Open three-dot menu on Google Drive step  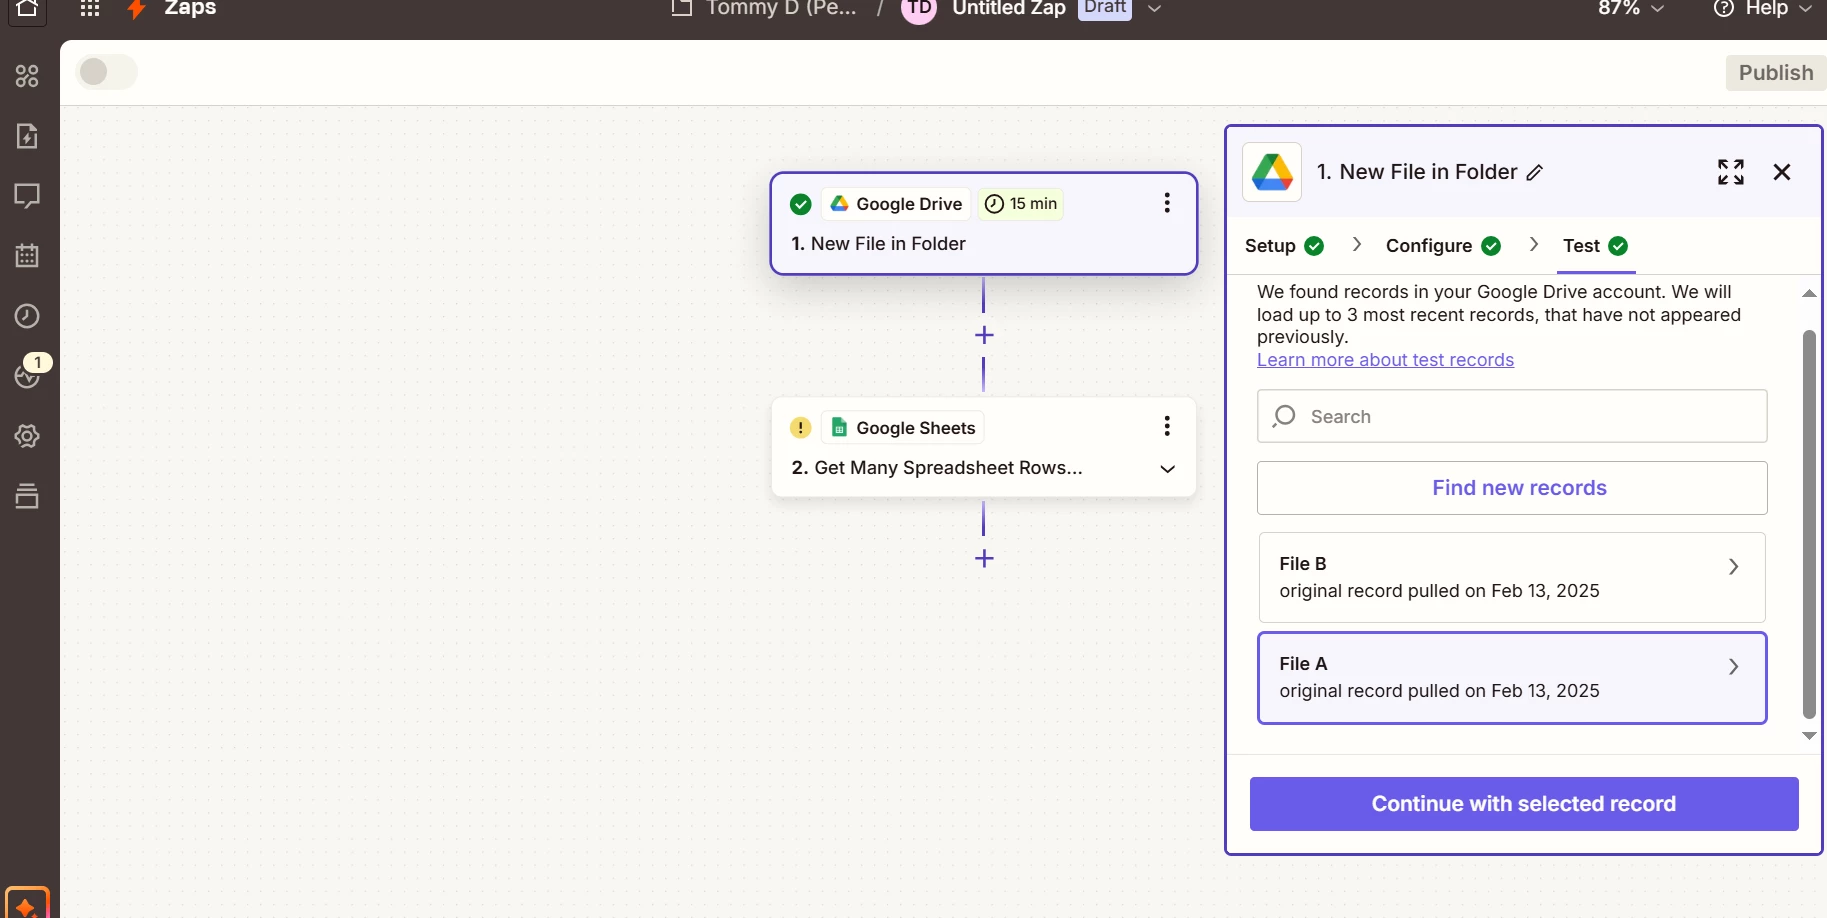[x=1167, y=203]
